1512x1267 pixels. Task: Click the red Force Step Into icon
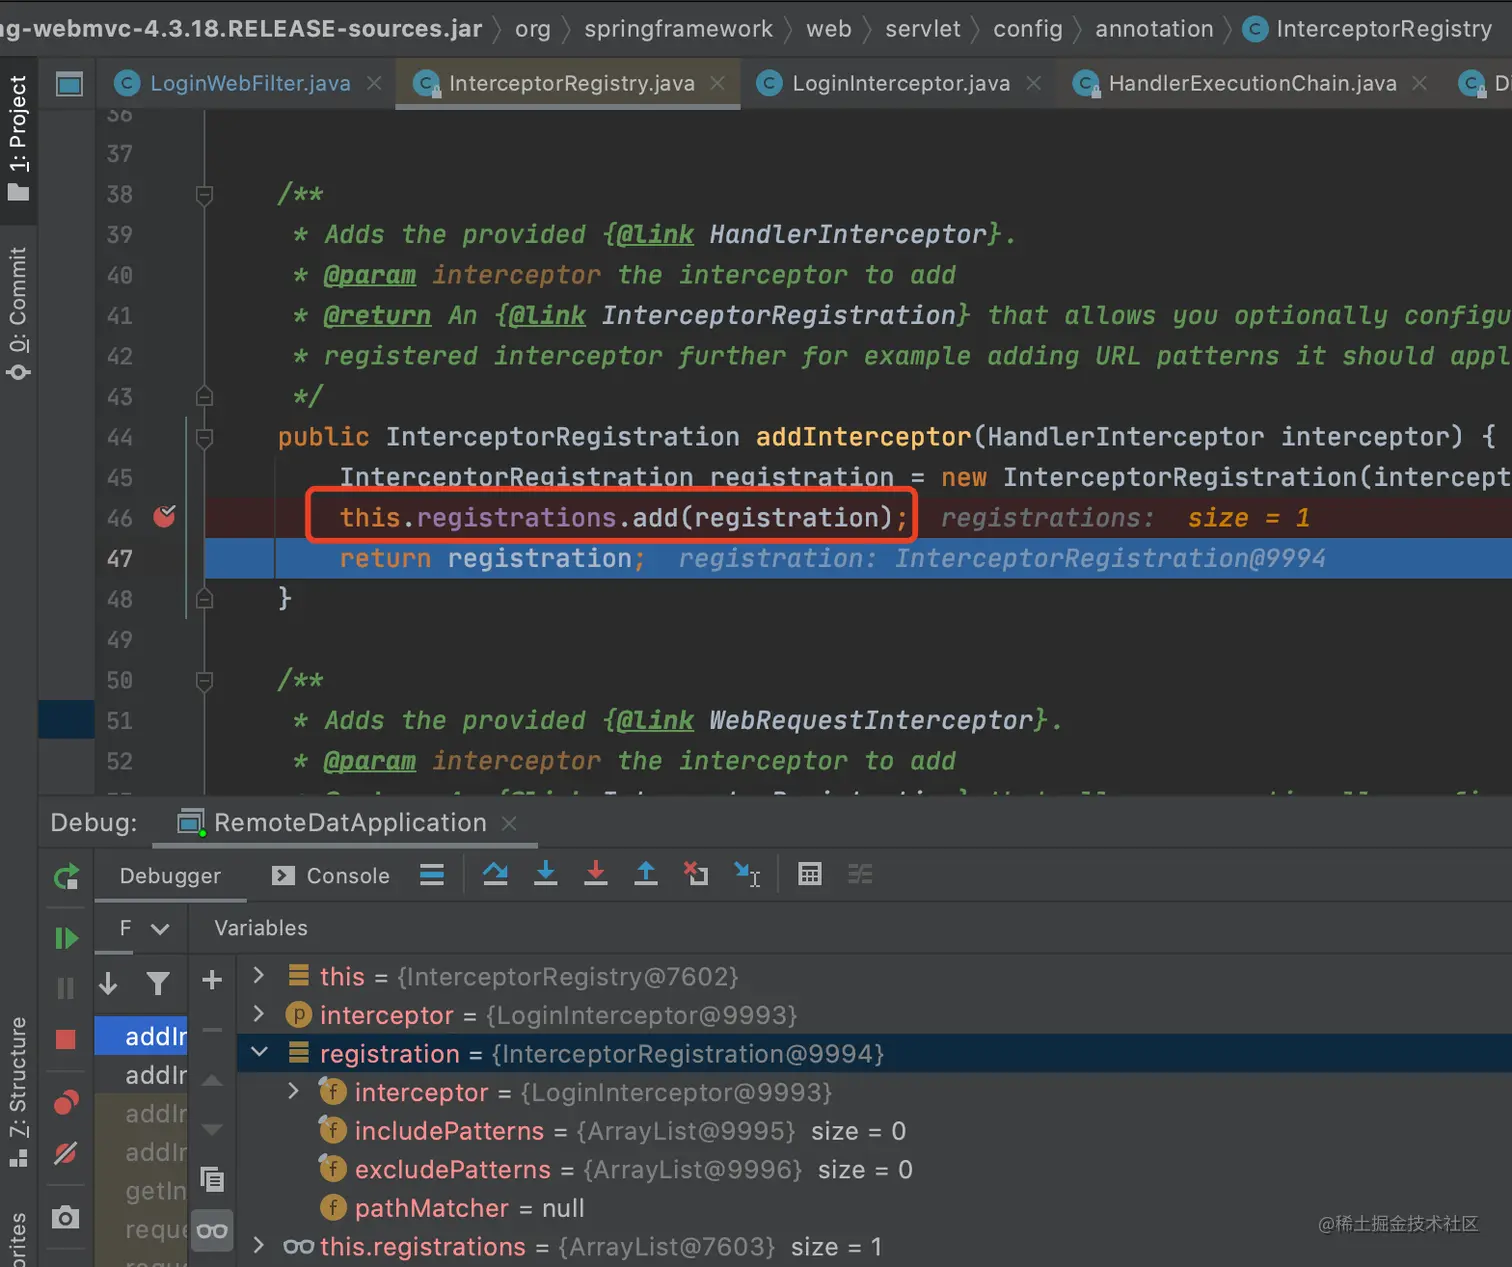coord(596,874)
